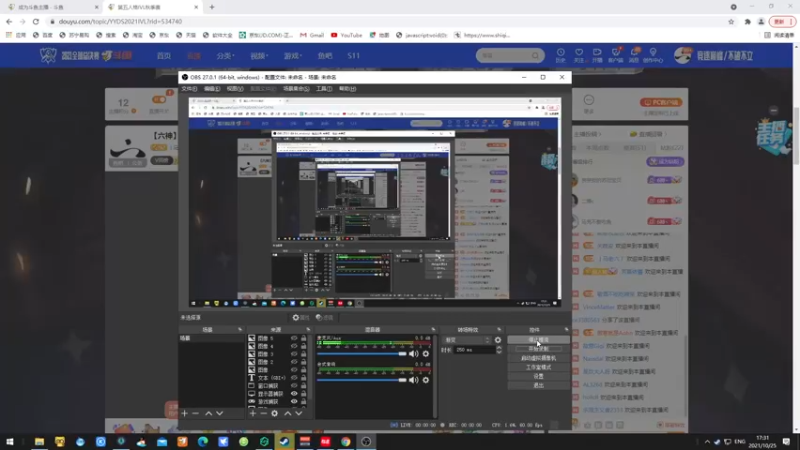This screenshot has width=800, height=450.
Task: Remove the selected source with minus icon
Action: point(263,413)
